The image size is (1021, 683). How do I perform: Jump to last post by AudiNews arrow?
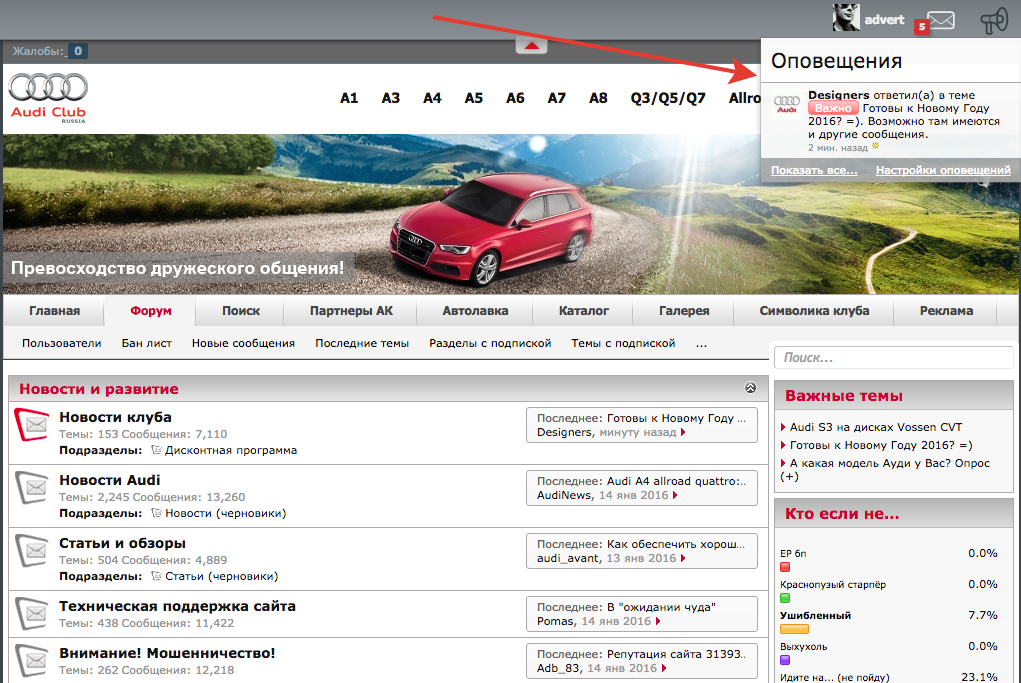click(x=675, y=495)
